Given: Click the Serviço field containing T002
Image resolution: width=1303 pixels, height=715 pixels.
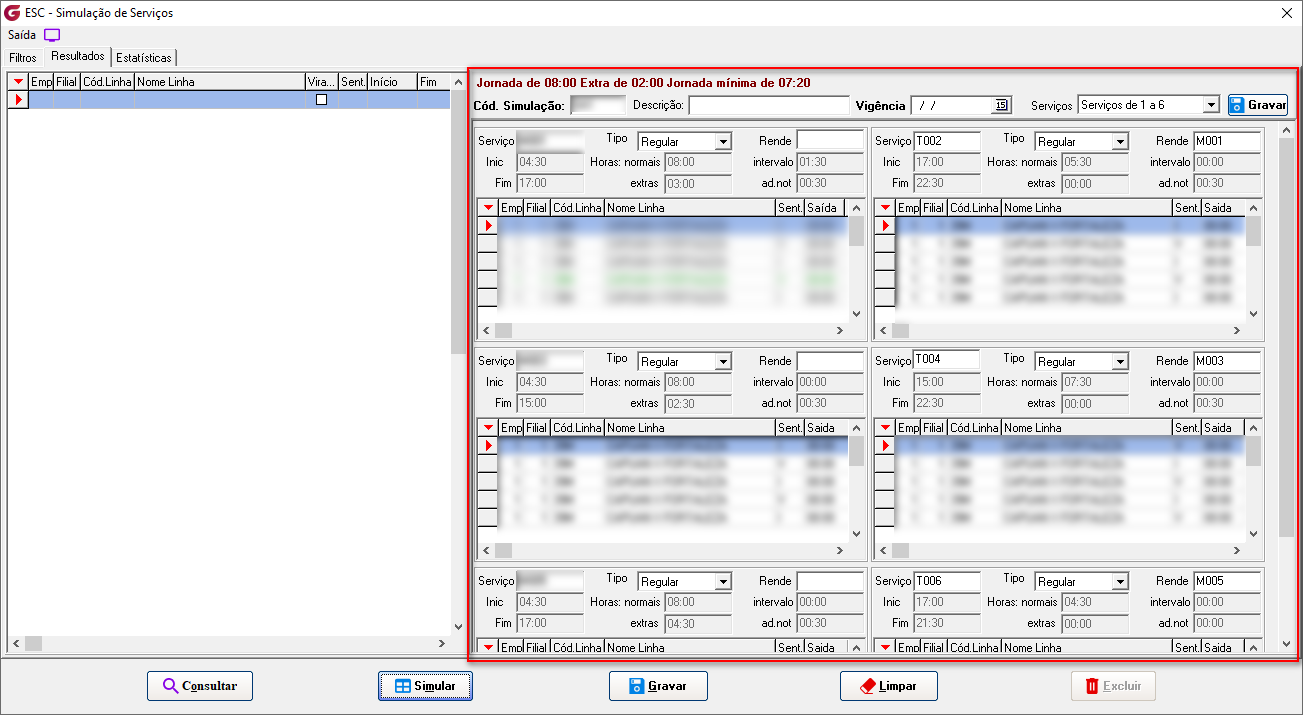Looking at the screenshot, I should tap(946, 141).
